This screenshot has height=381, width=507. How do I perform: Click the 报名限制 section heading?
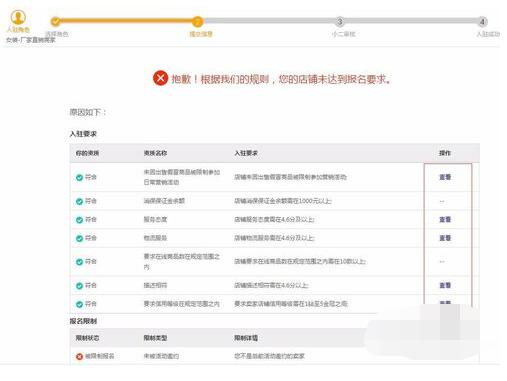click(x=83, y=321)
